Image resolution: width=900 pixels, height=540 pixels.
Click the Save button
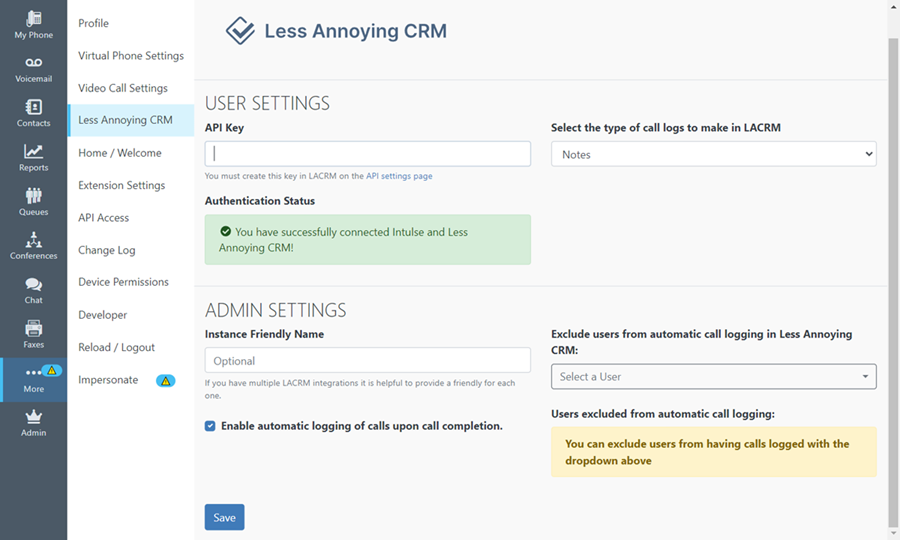pyautogui.click(x=224, y=517)
